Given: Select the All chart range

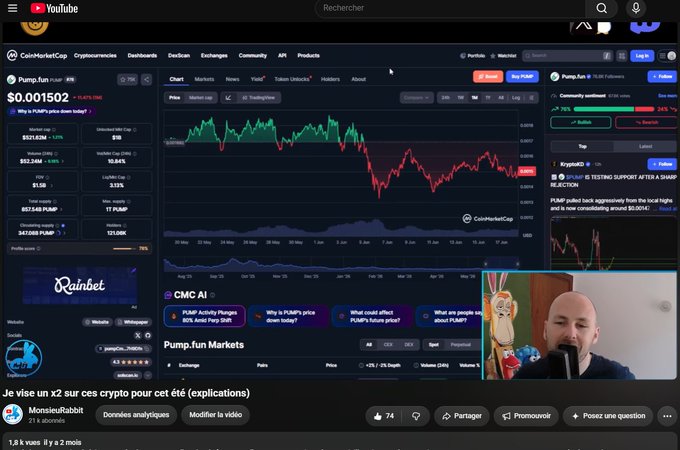Looking at the screenshot, I should tap(501, 98).
